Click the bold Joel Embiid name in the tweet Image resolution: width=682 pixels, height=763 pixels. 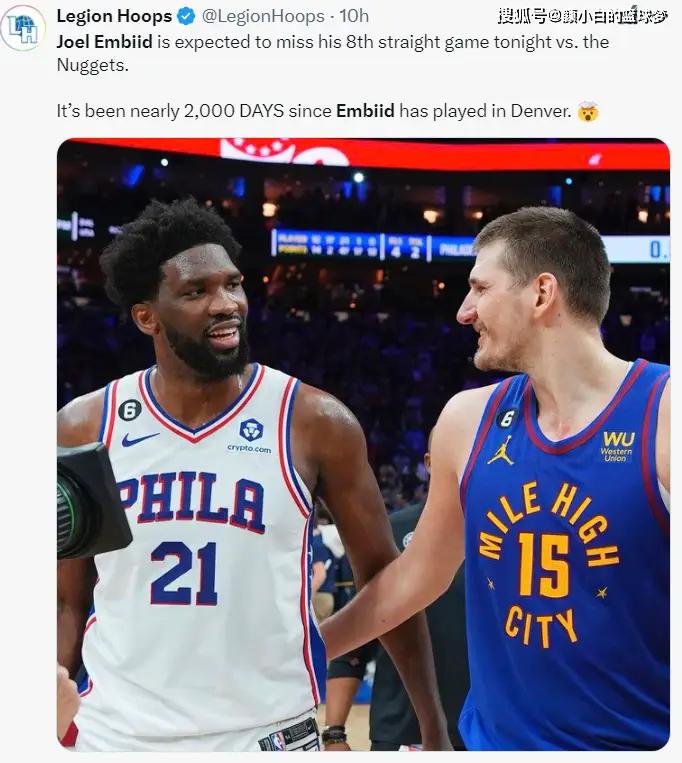click(105, 42)
